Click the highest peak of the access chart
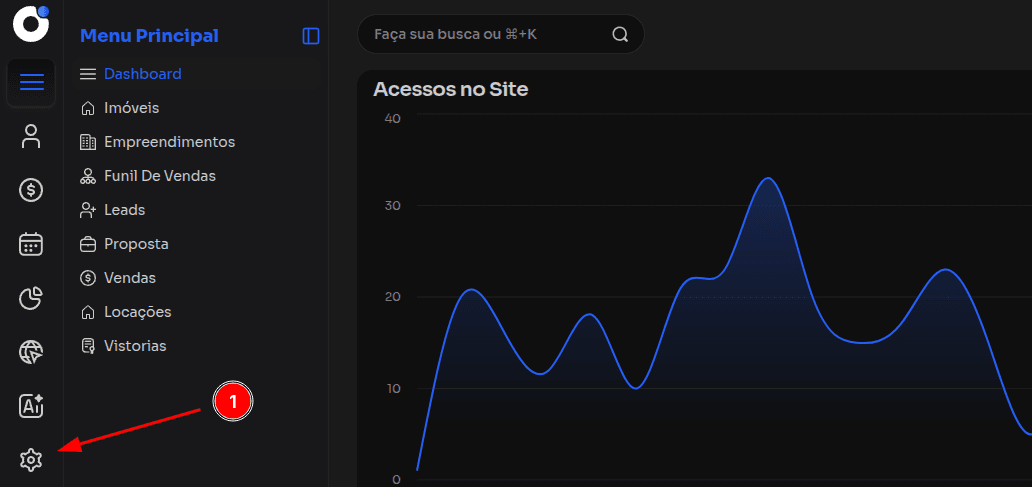 click(767, 178)
